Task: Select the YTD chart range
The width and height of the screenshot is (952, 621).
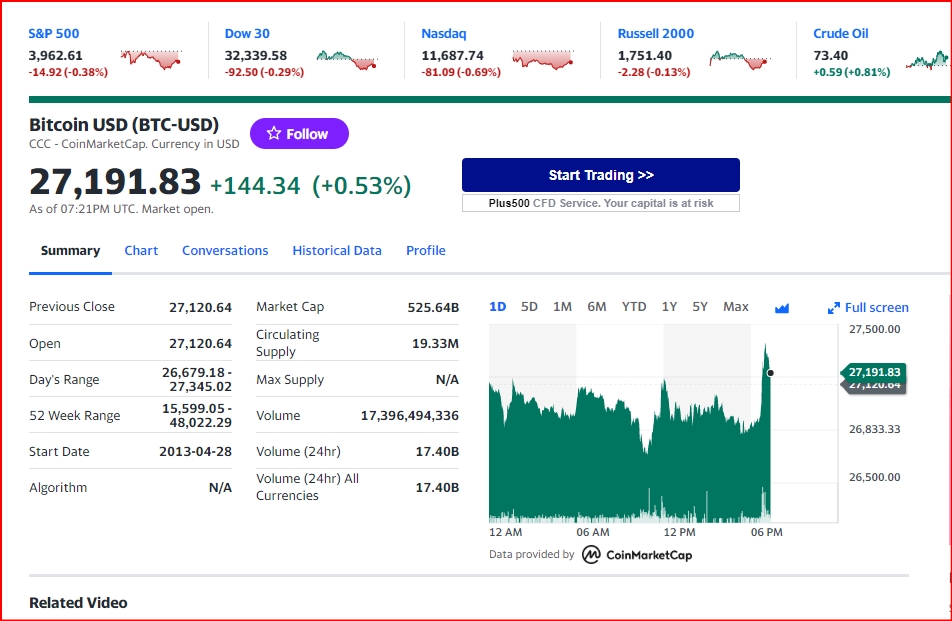Action: coord(634,307)
